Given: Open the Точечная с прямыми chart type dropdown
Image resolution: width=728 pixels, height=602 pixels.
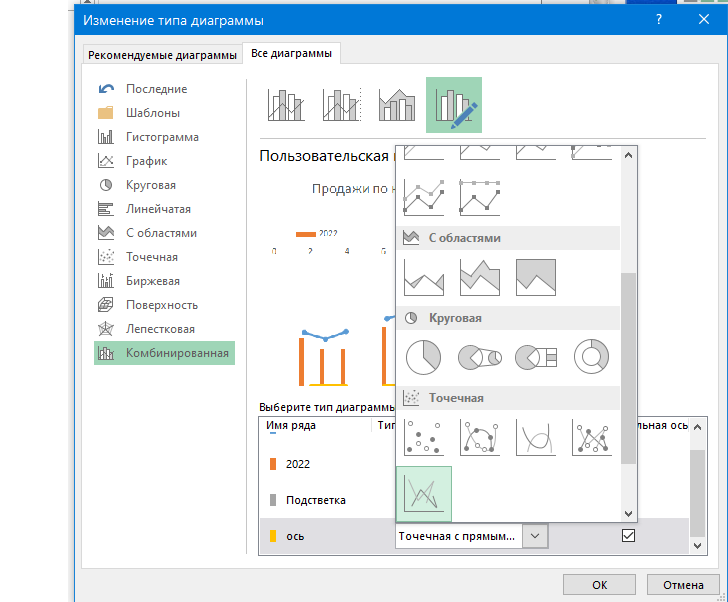Looking at the screenshot, I should click(x=536, y=537).
